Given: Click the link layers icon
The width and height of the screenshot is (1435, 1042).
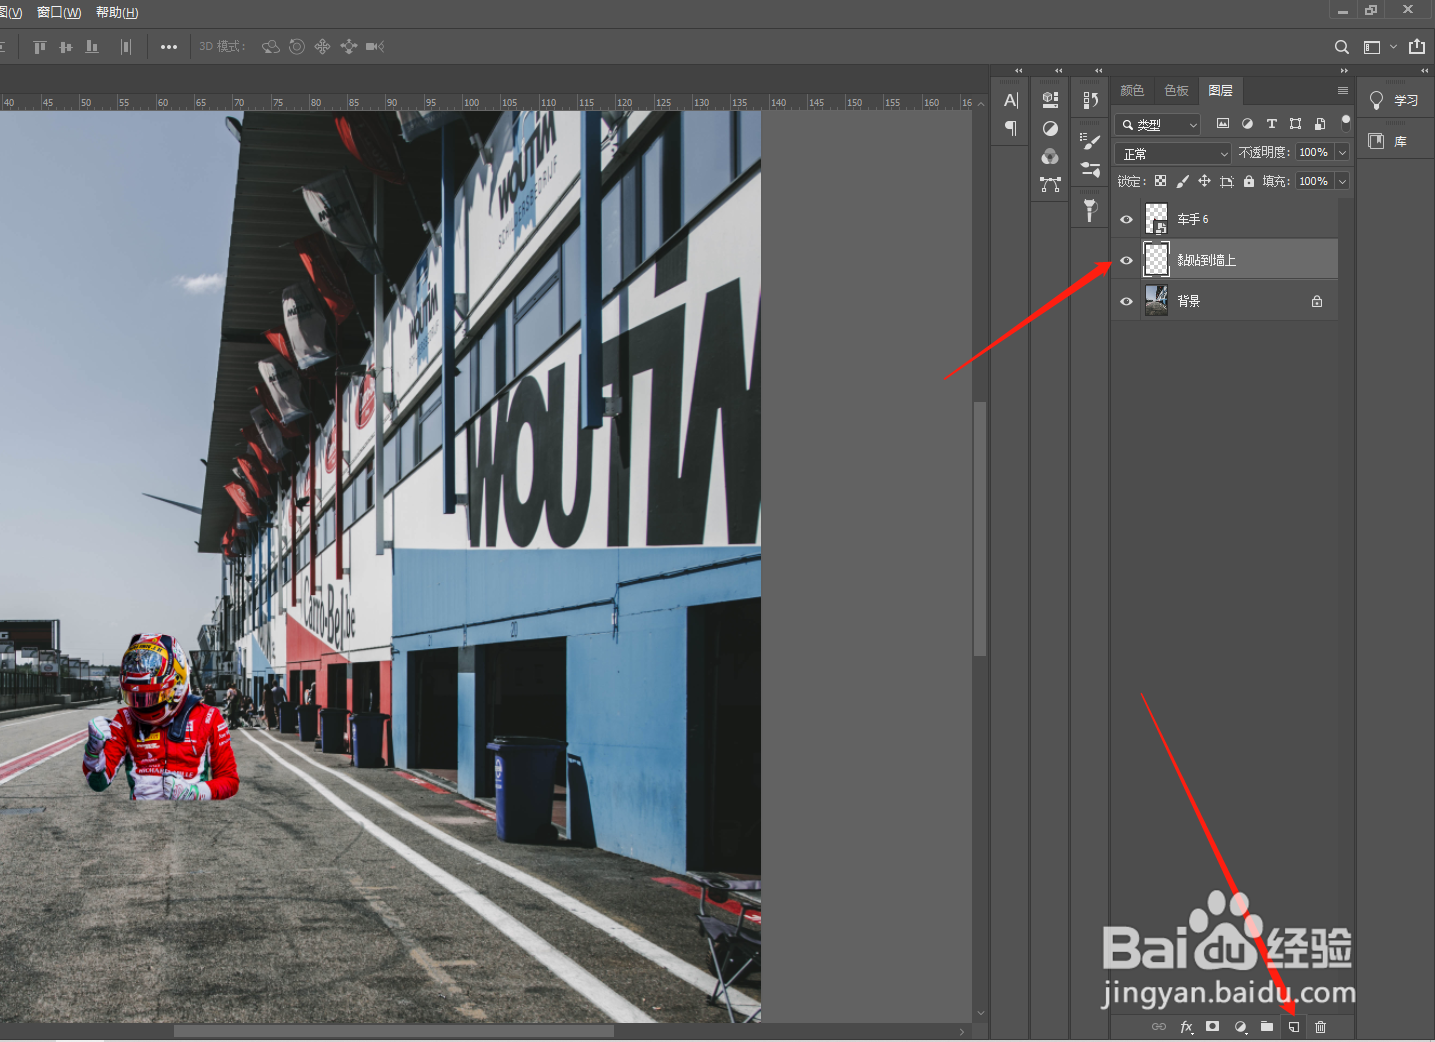Looking at the screenshot, I should coord(1159,1027).
